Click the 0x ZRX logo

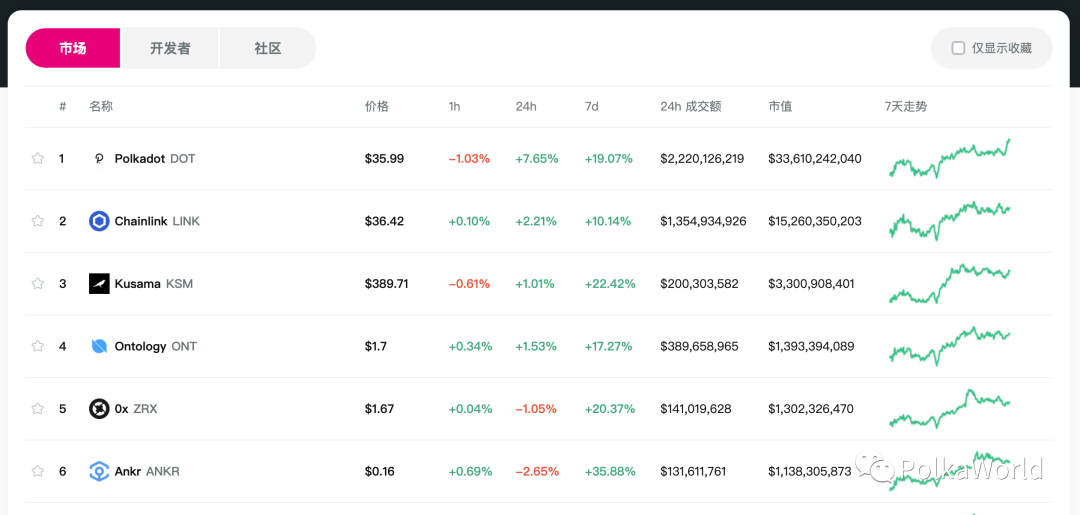99,409
